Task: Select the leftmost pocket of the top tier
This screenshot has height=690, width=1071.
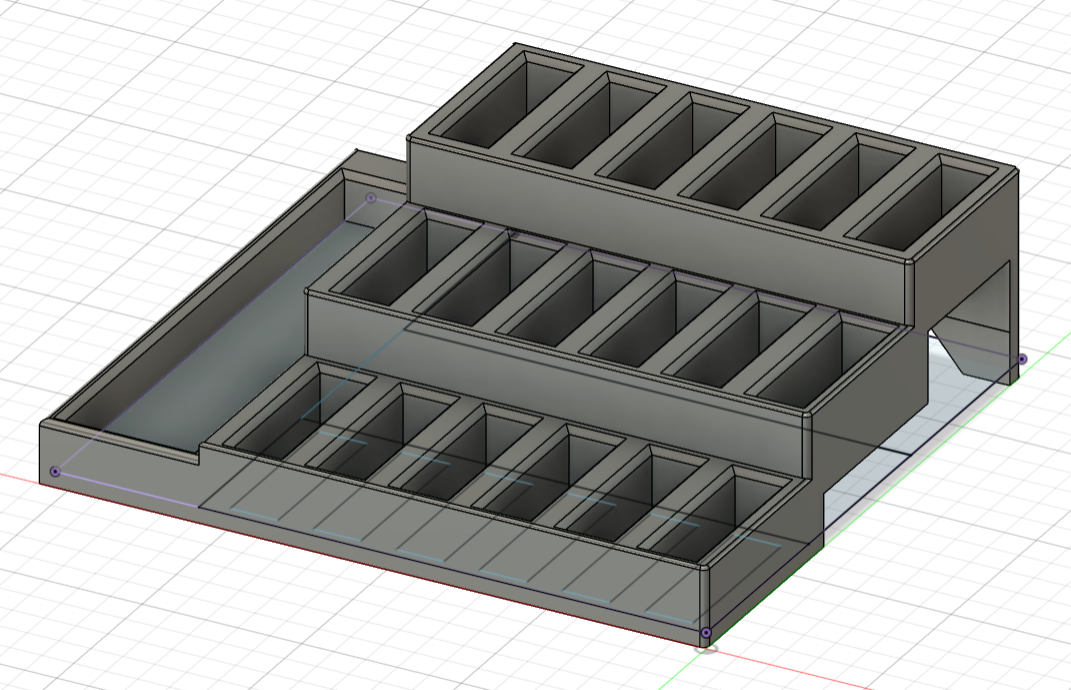Action: pyautogui.click(x=509, y=99)
